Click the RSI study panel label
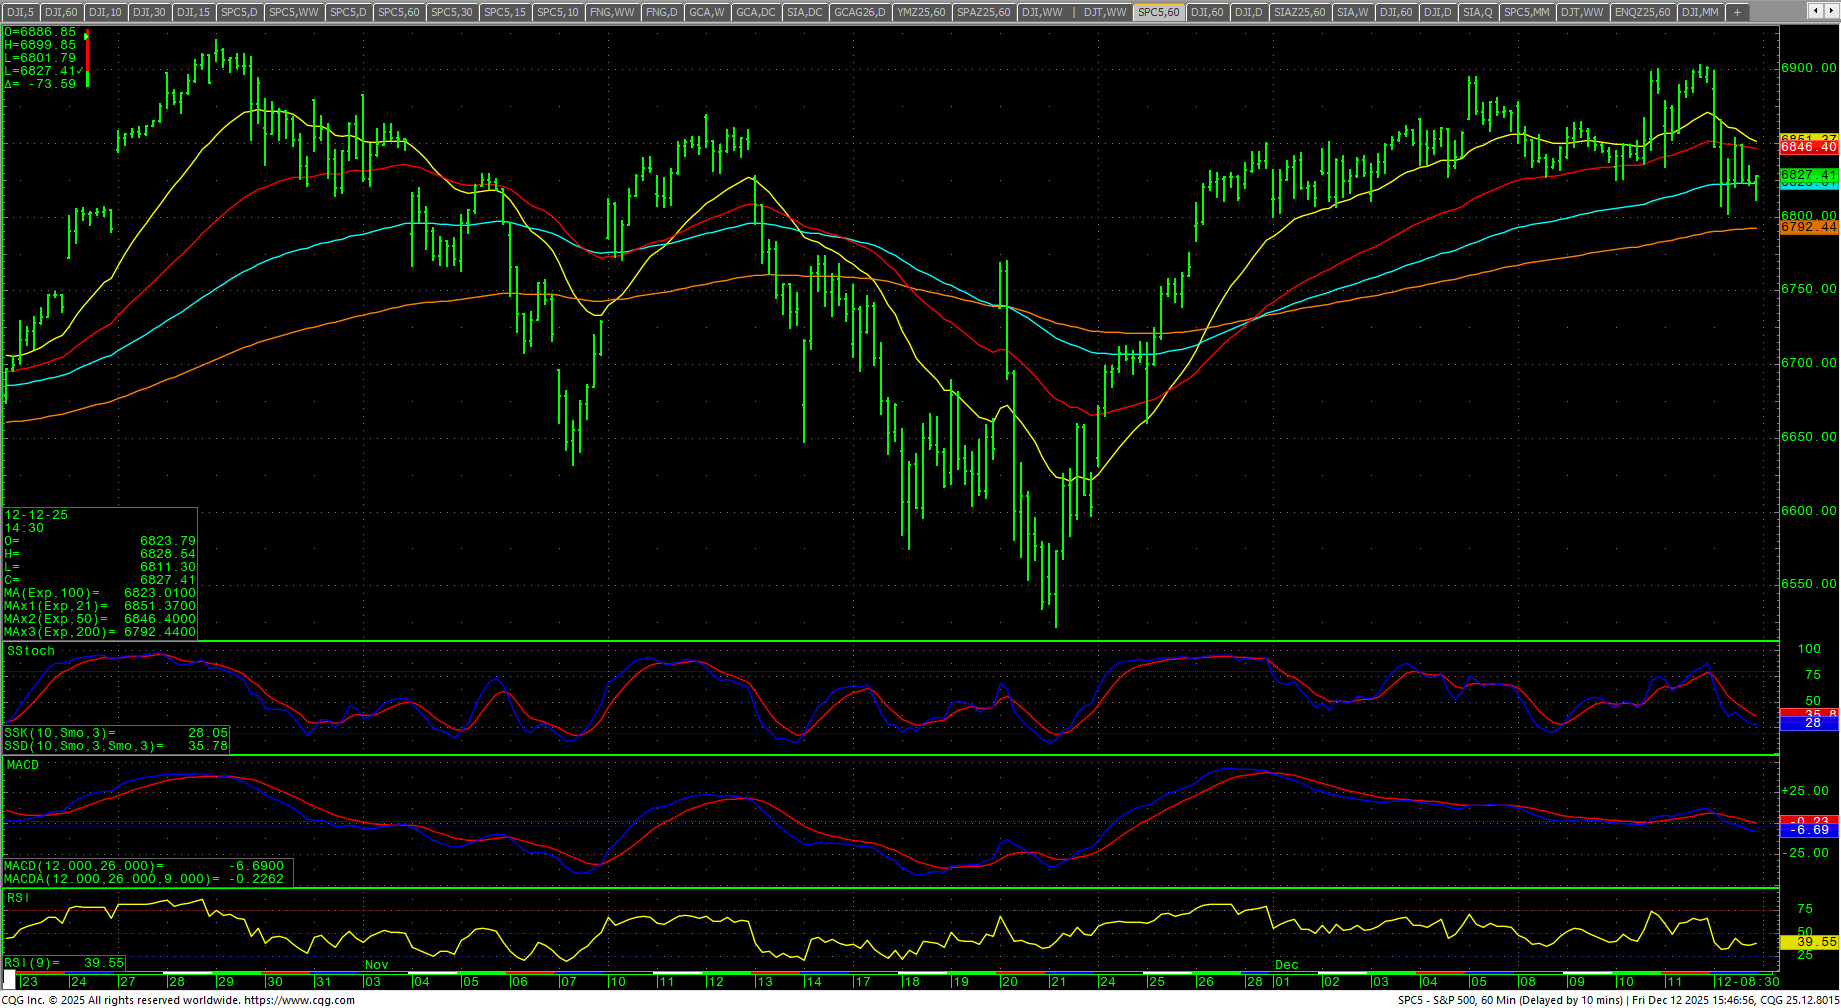This screenshot has height=1008, width=1841. coord(18,898)
